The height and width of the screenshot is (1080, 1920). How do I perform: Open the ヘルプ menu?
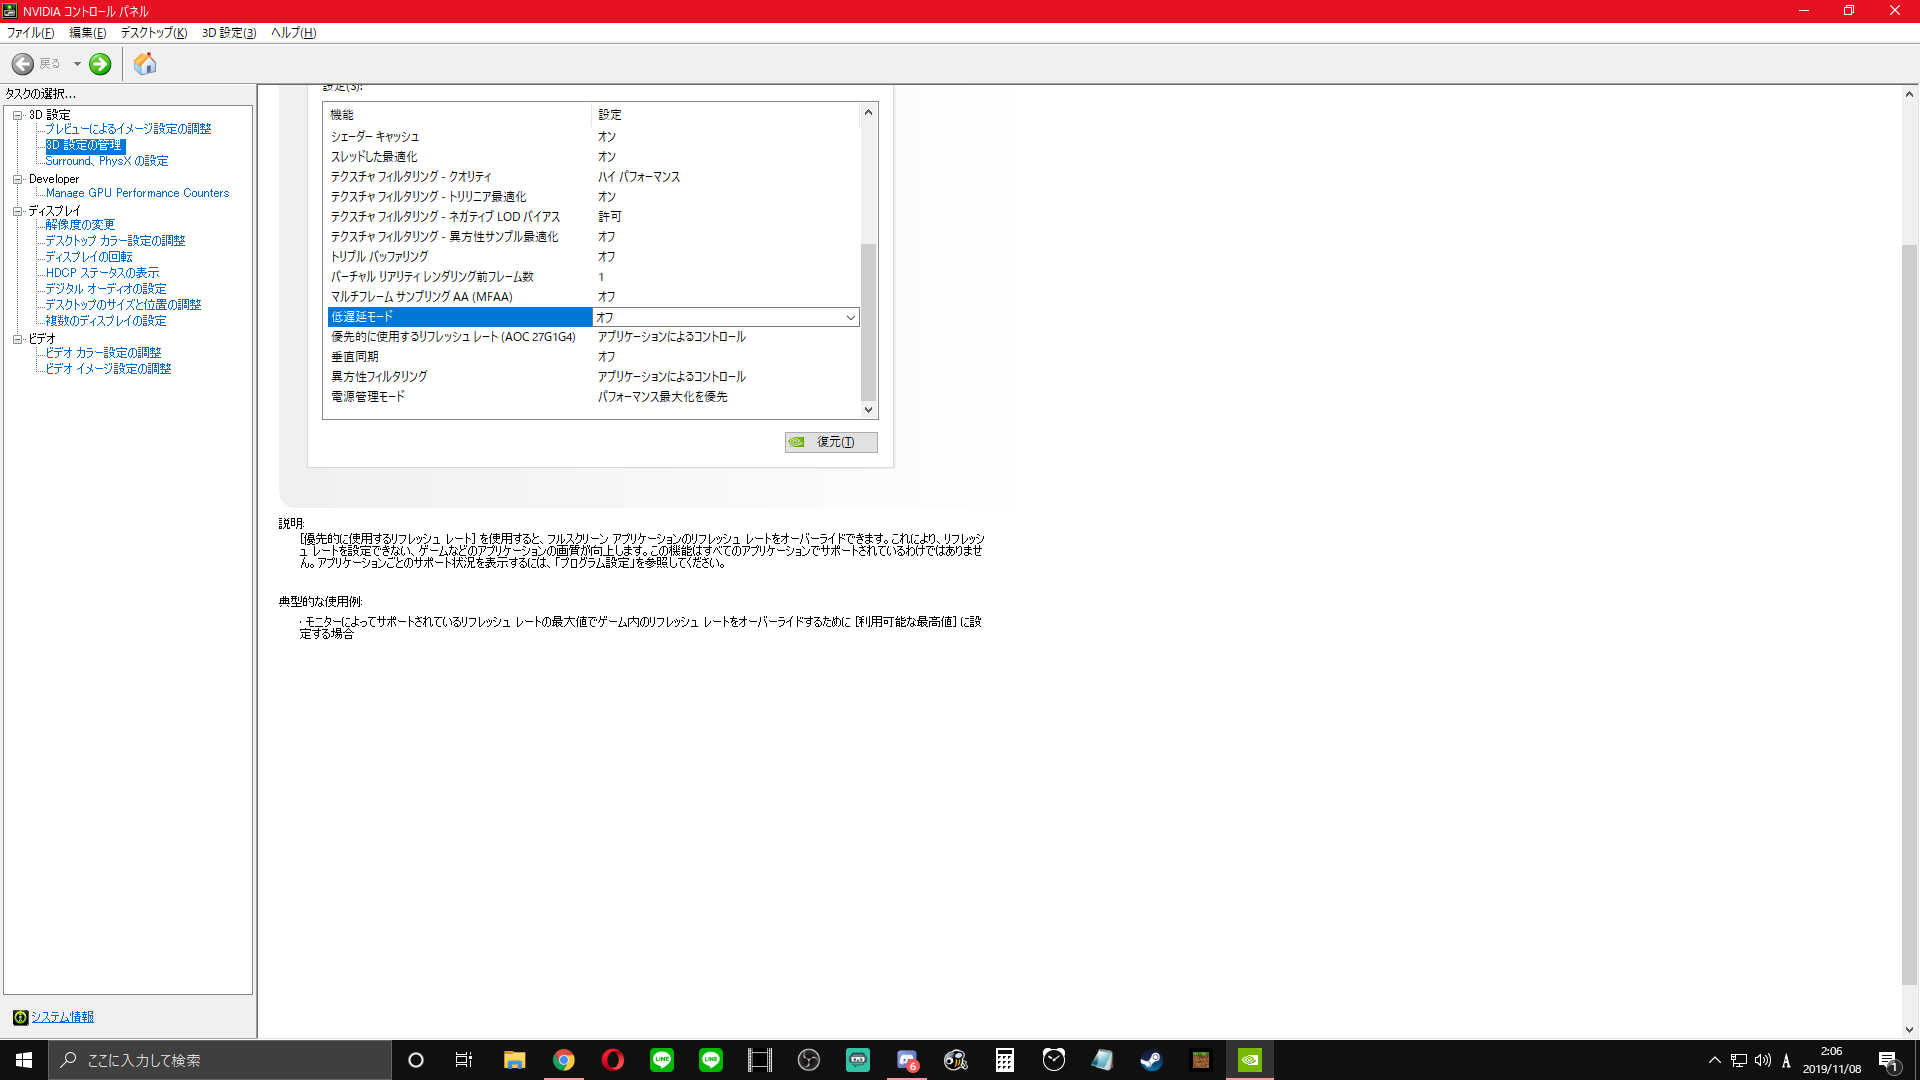pos(293,33)
